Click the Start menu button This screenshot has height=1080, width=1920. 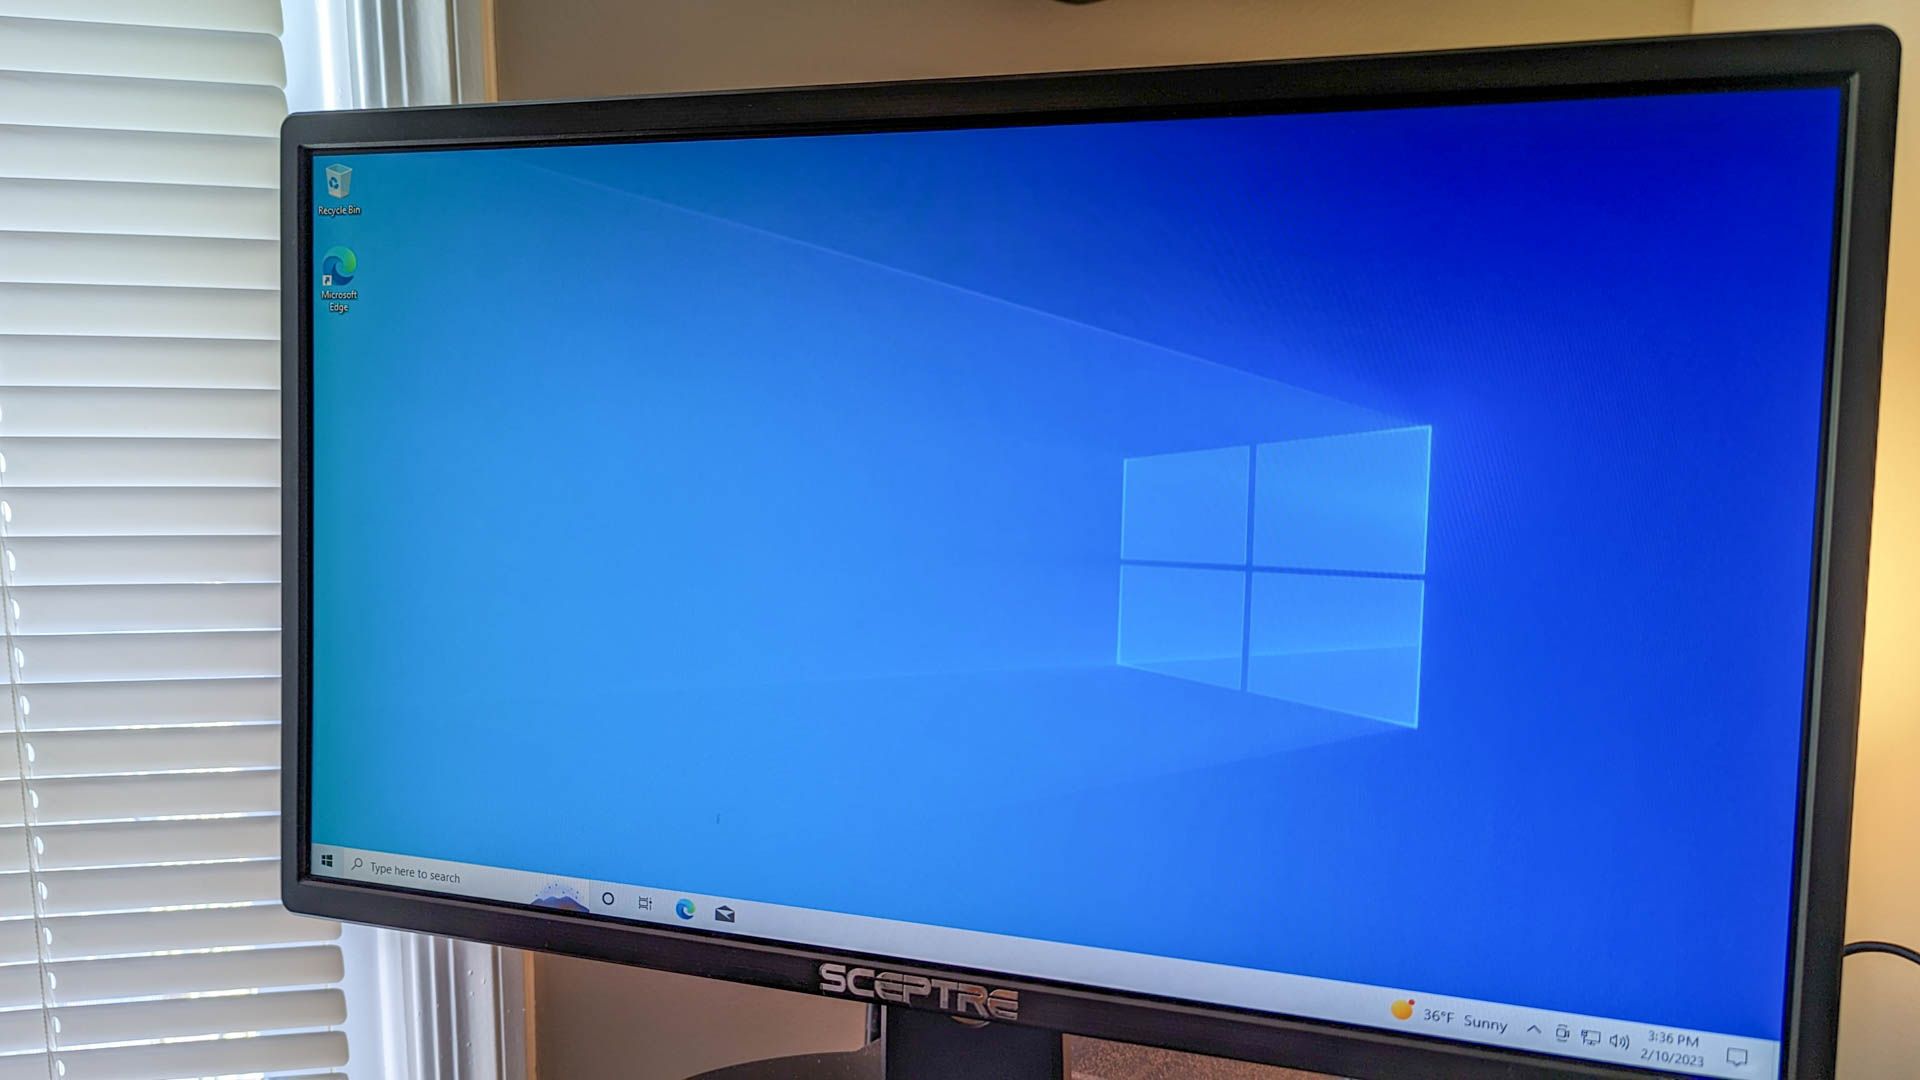click(x=327, y=873)
